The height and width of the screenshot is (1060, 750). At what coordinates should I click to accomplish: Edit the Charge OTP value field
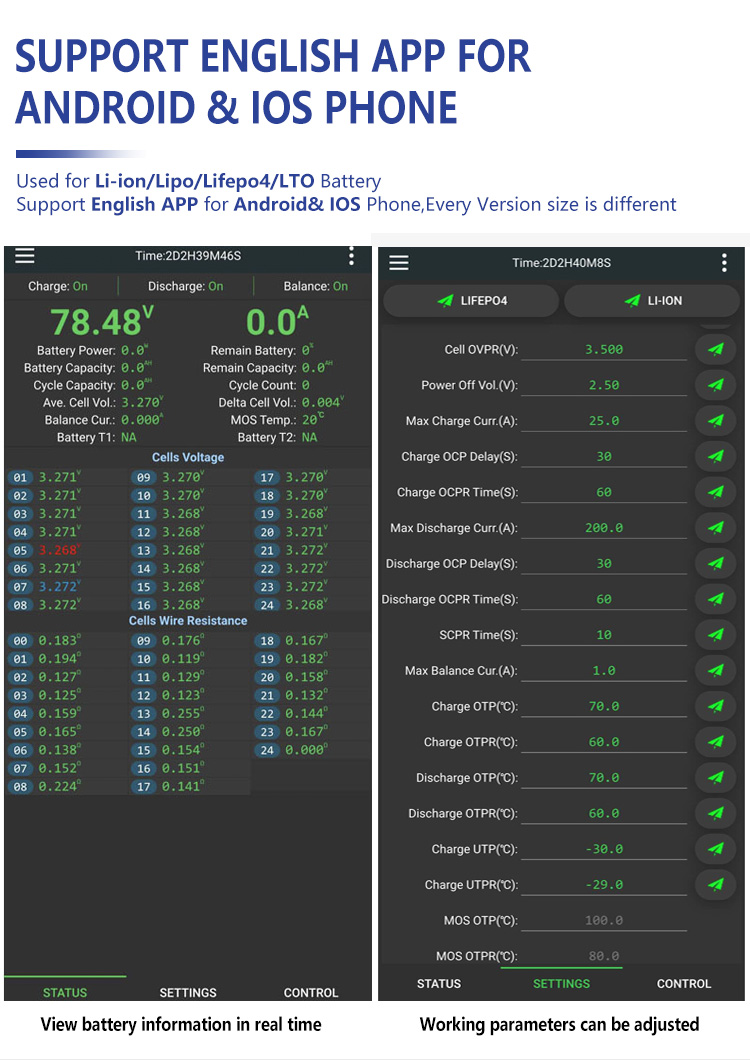click(604, 706)
